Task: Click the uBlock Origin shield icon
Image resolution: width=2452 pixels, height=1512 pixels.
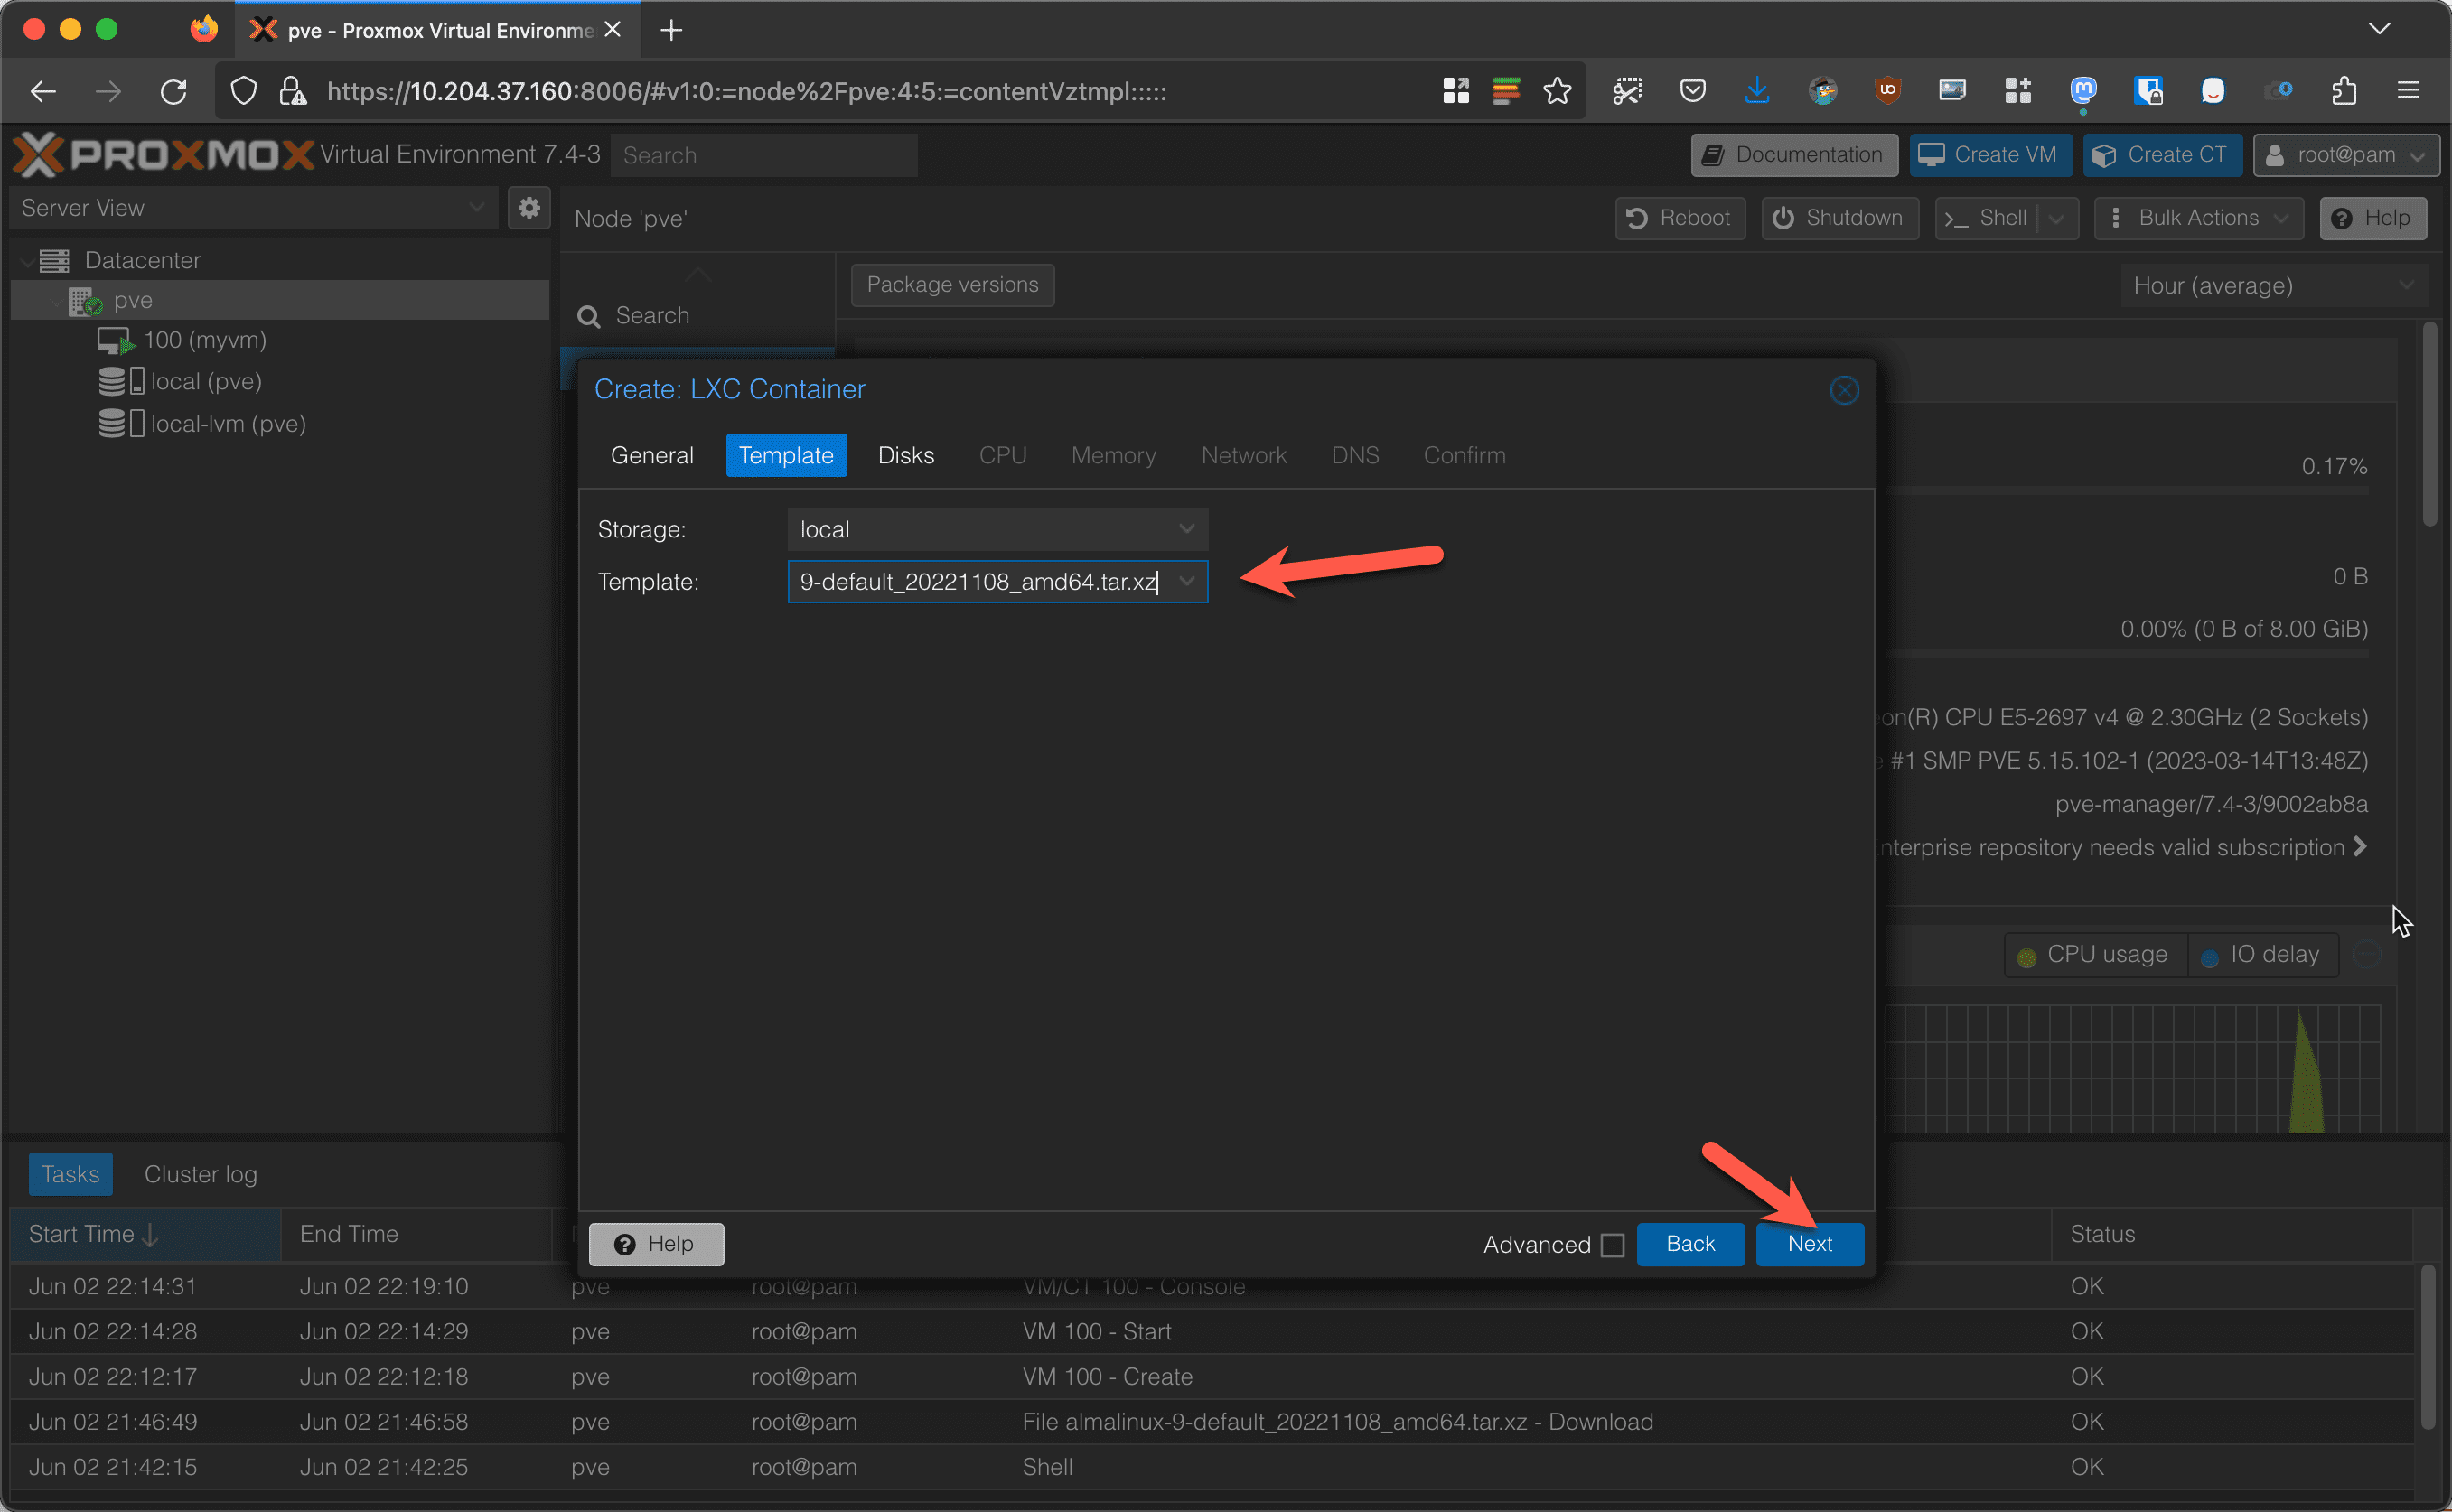Action: click(x=1887, y=92)
